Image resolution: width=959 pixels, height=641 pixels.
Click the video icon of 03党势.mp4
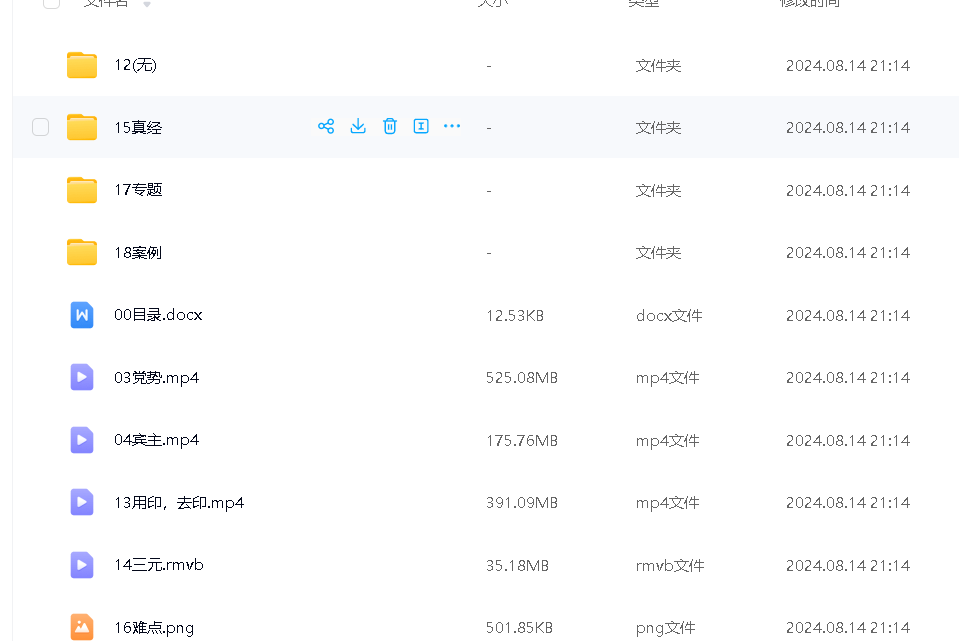click(82, 377)
